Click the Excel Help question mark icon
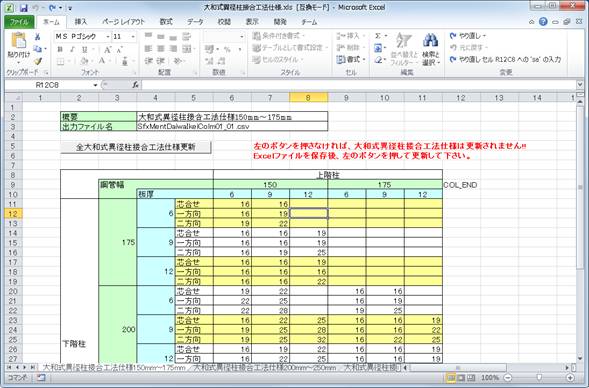The image size is (589, 388). pos(543,22)
